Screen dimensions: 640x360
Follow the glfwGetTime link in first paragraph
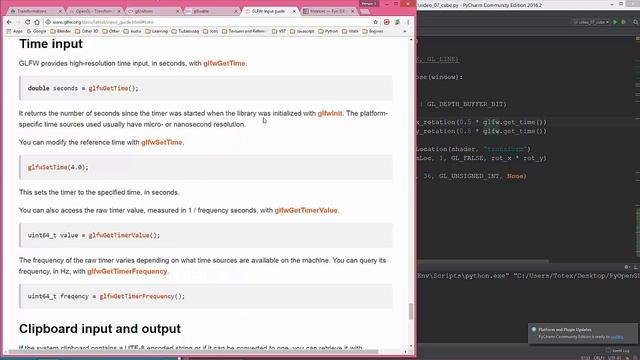(x=224, y=63)
